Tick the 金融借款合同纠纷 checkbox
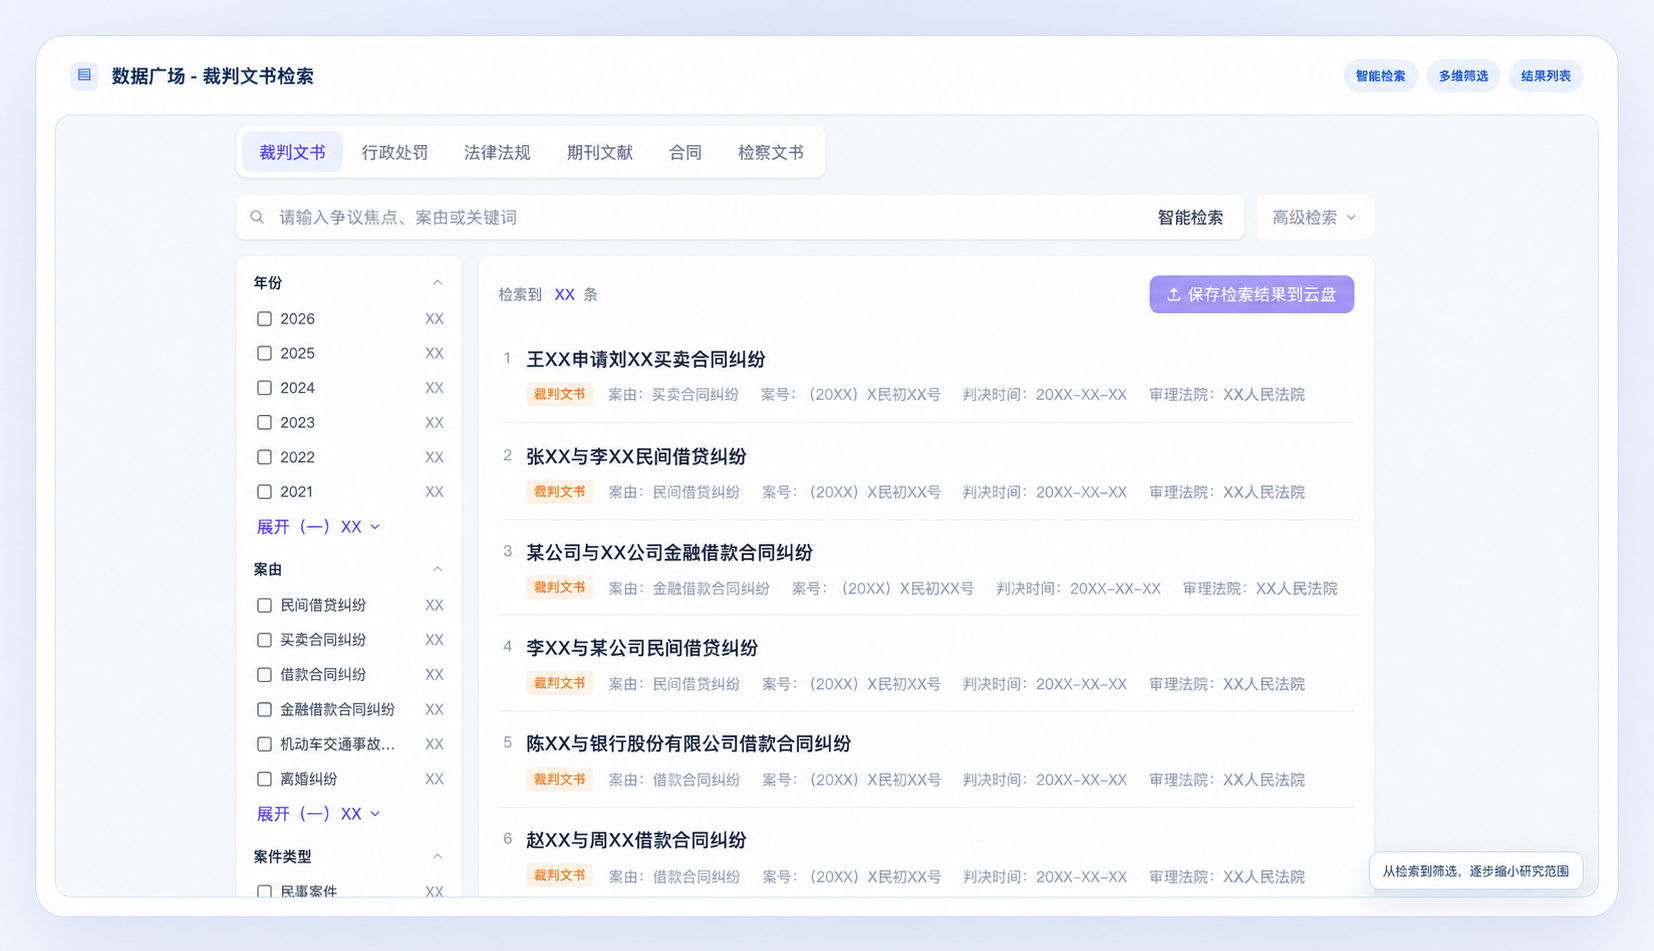Screen dimensions: 1654x951 click(264, 710)
